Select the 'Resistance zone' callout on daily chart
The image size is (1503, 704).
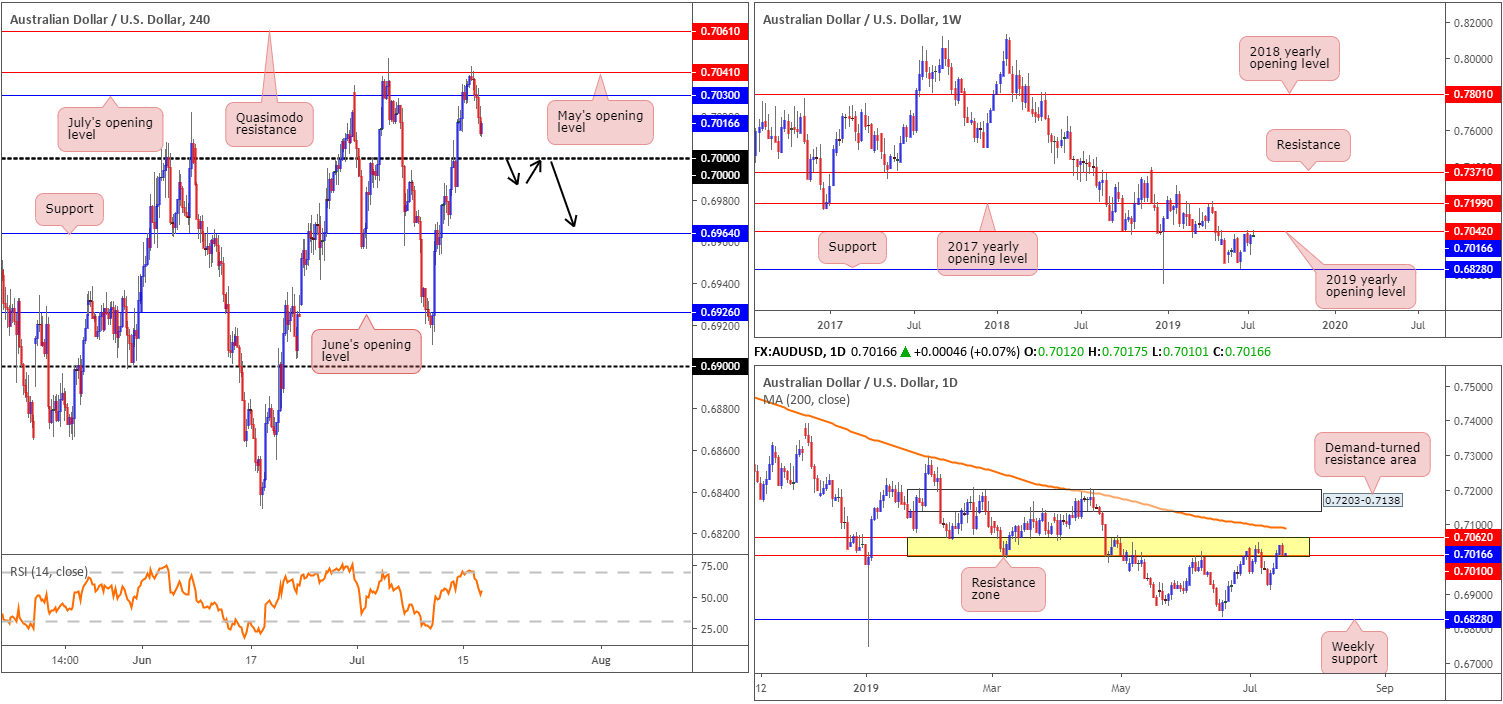tap(1003, 589)
